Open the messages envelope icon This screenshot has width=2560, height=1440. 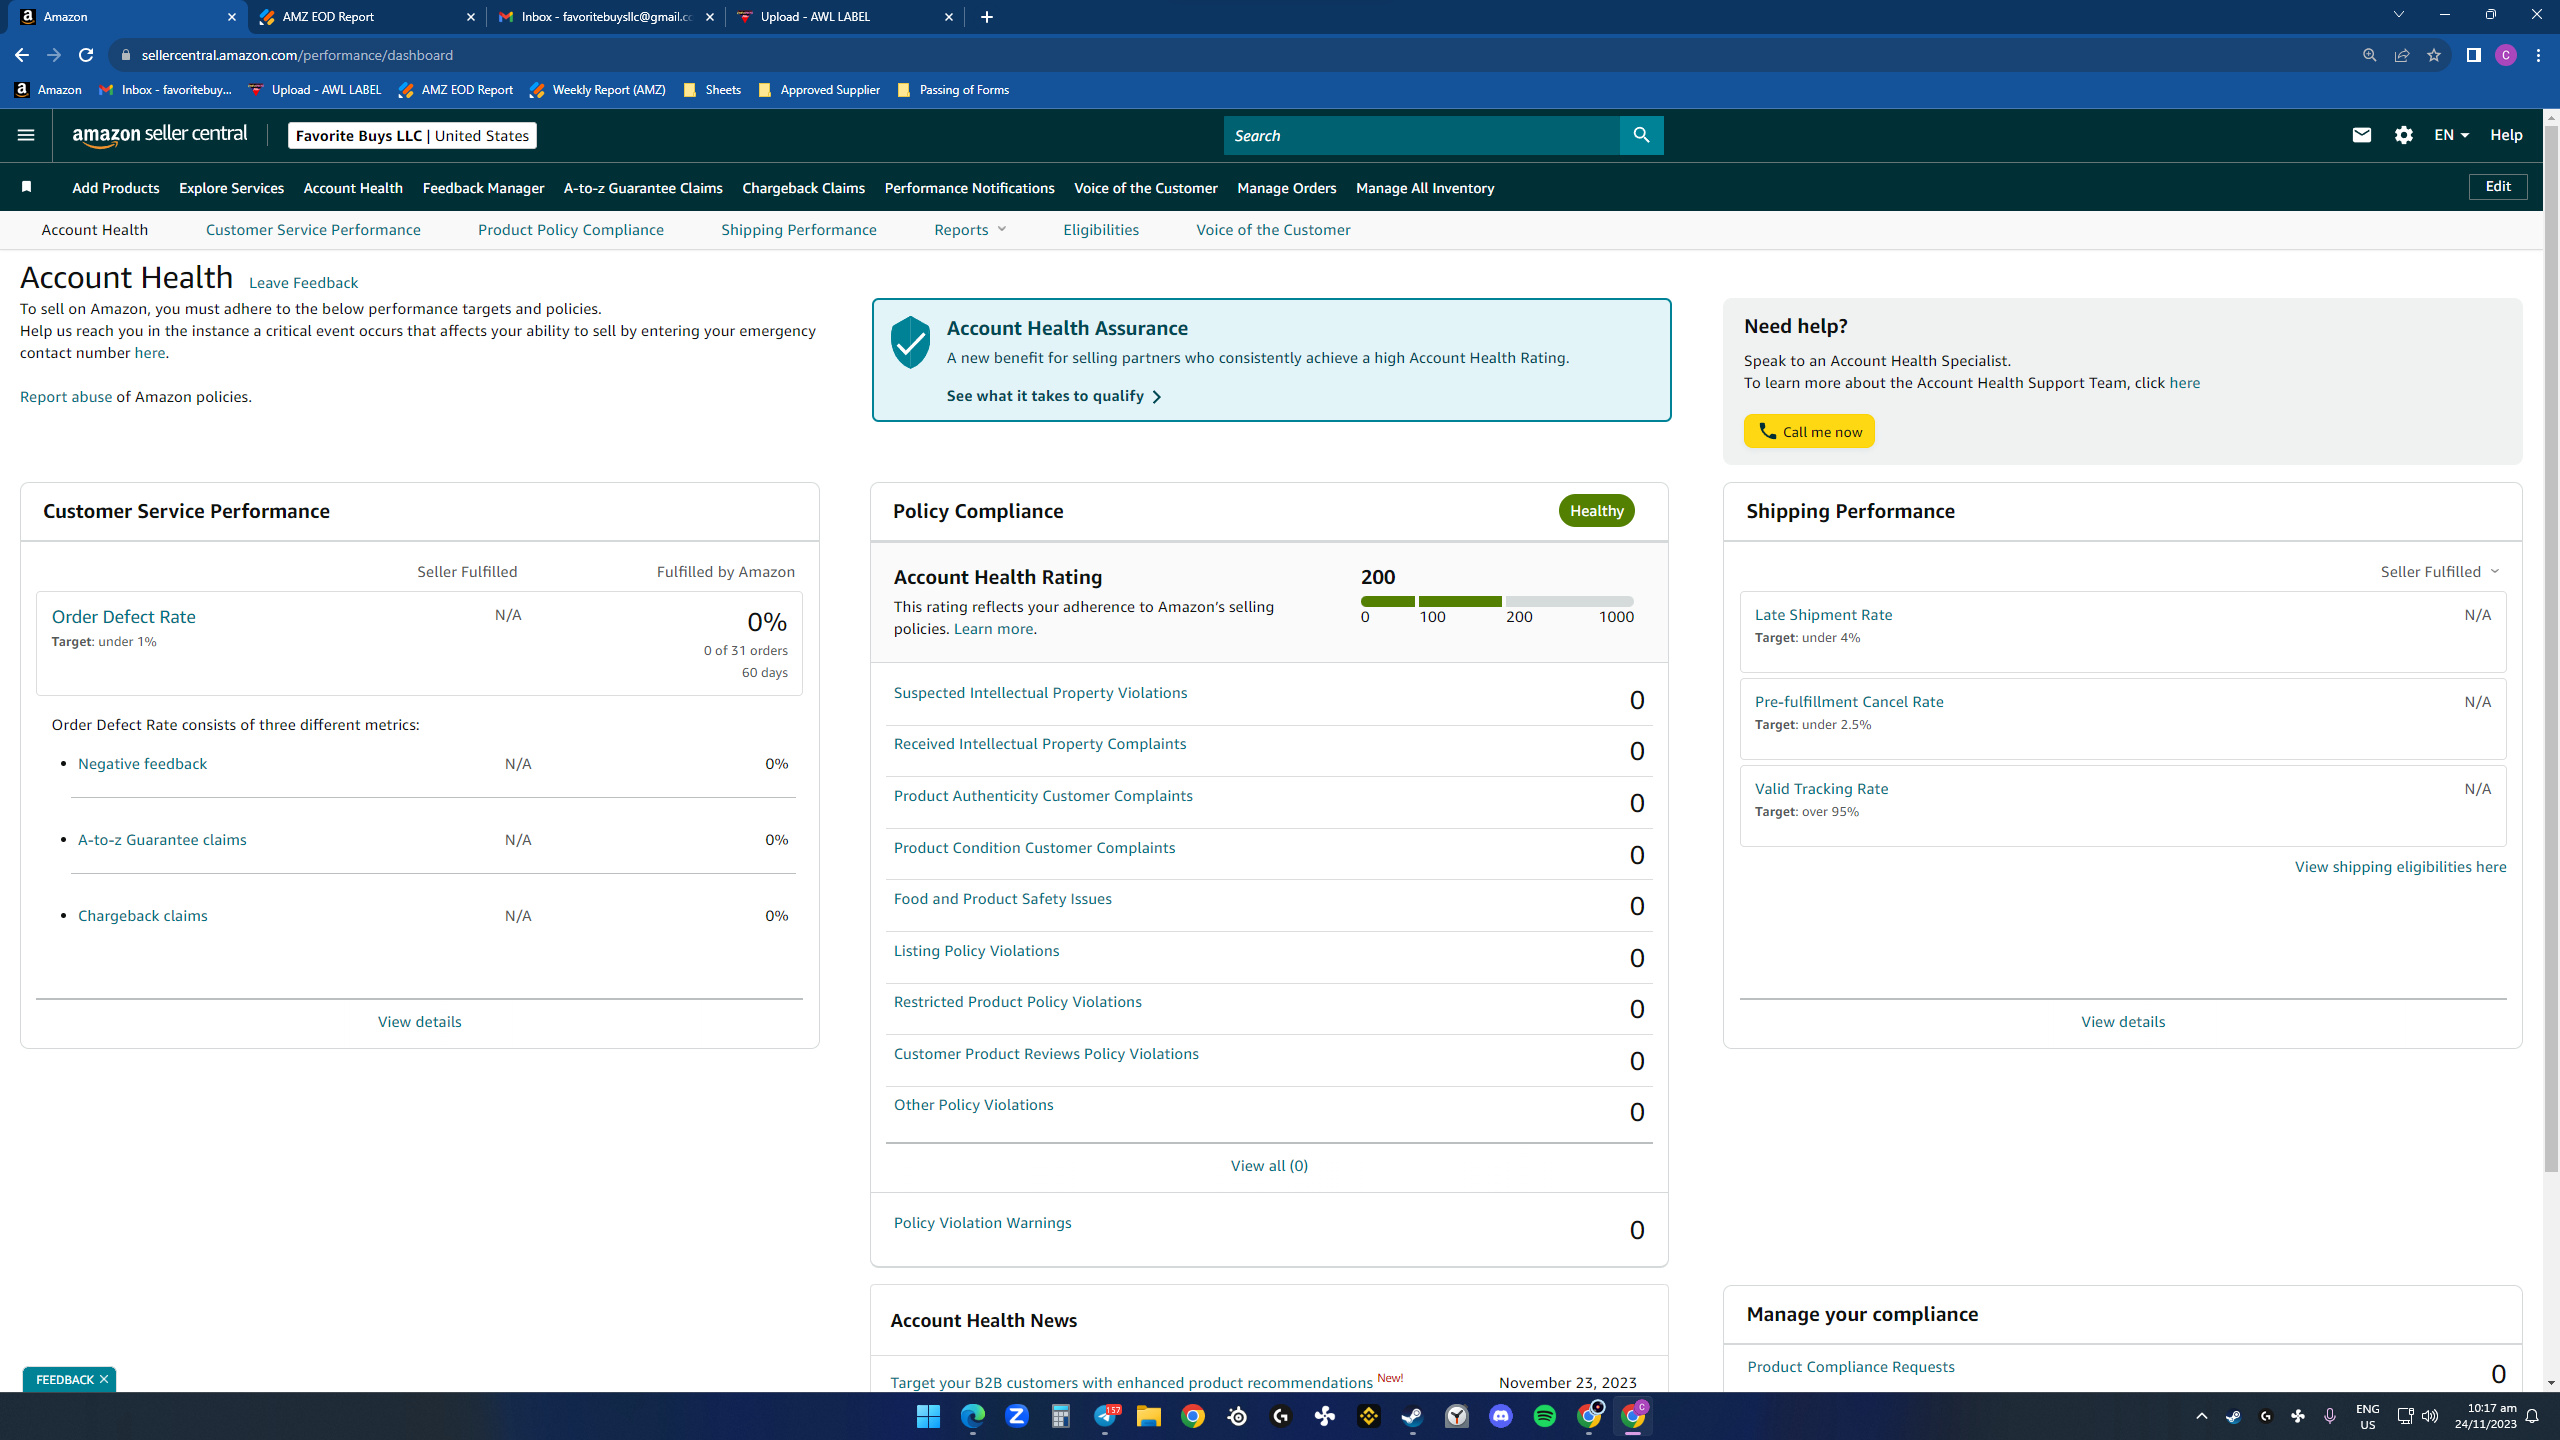click(2362, 135)
